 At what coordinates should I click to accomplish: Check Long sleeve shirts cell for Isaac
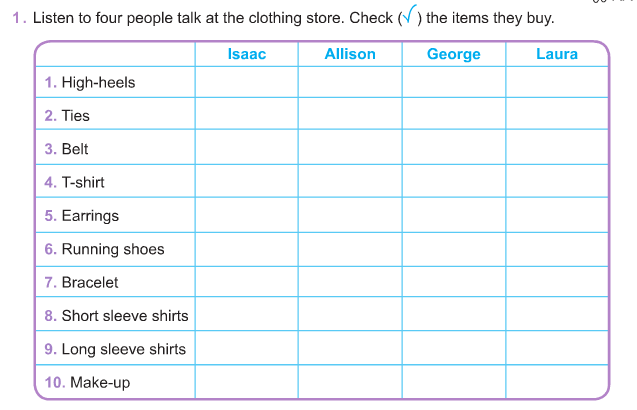pos(246,349)
